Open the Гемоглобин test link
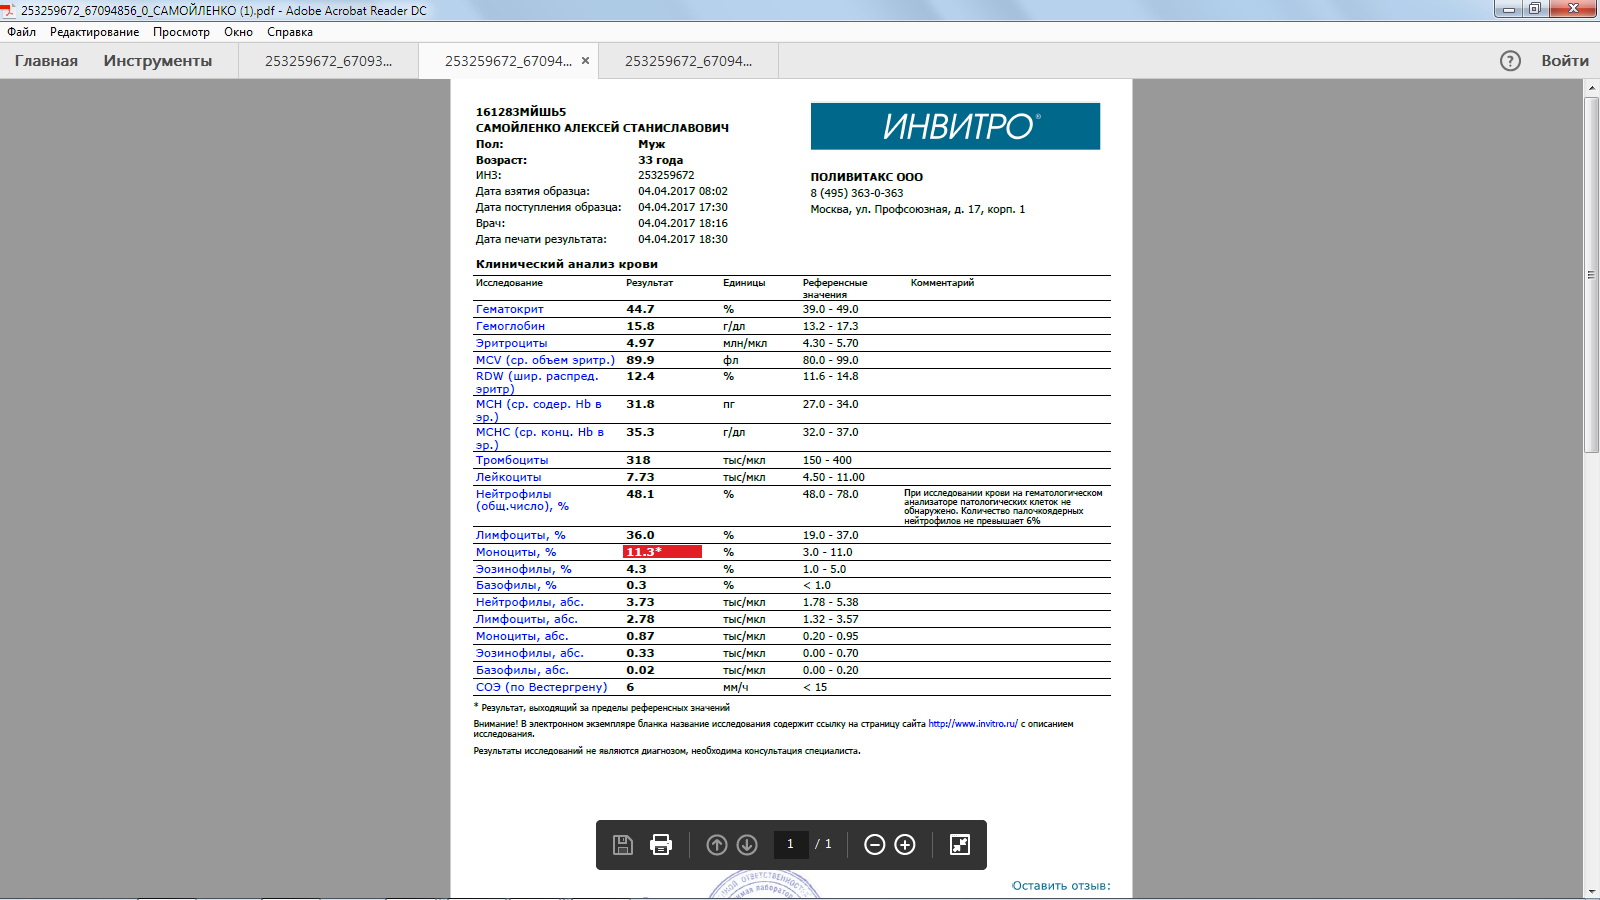Screen dimensions: 1600x900 click(510, 326)
